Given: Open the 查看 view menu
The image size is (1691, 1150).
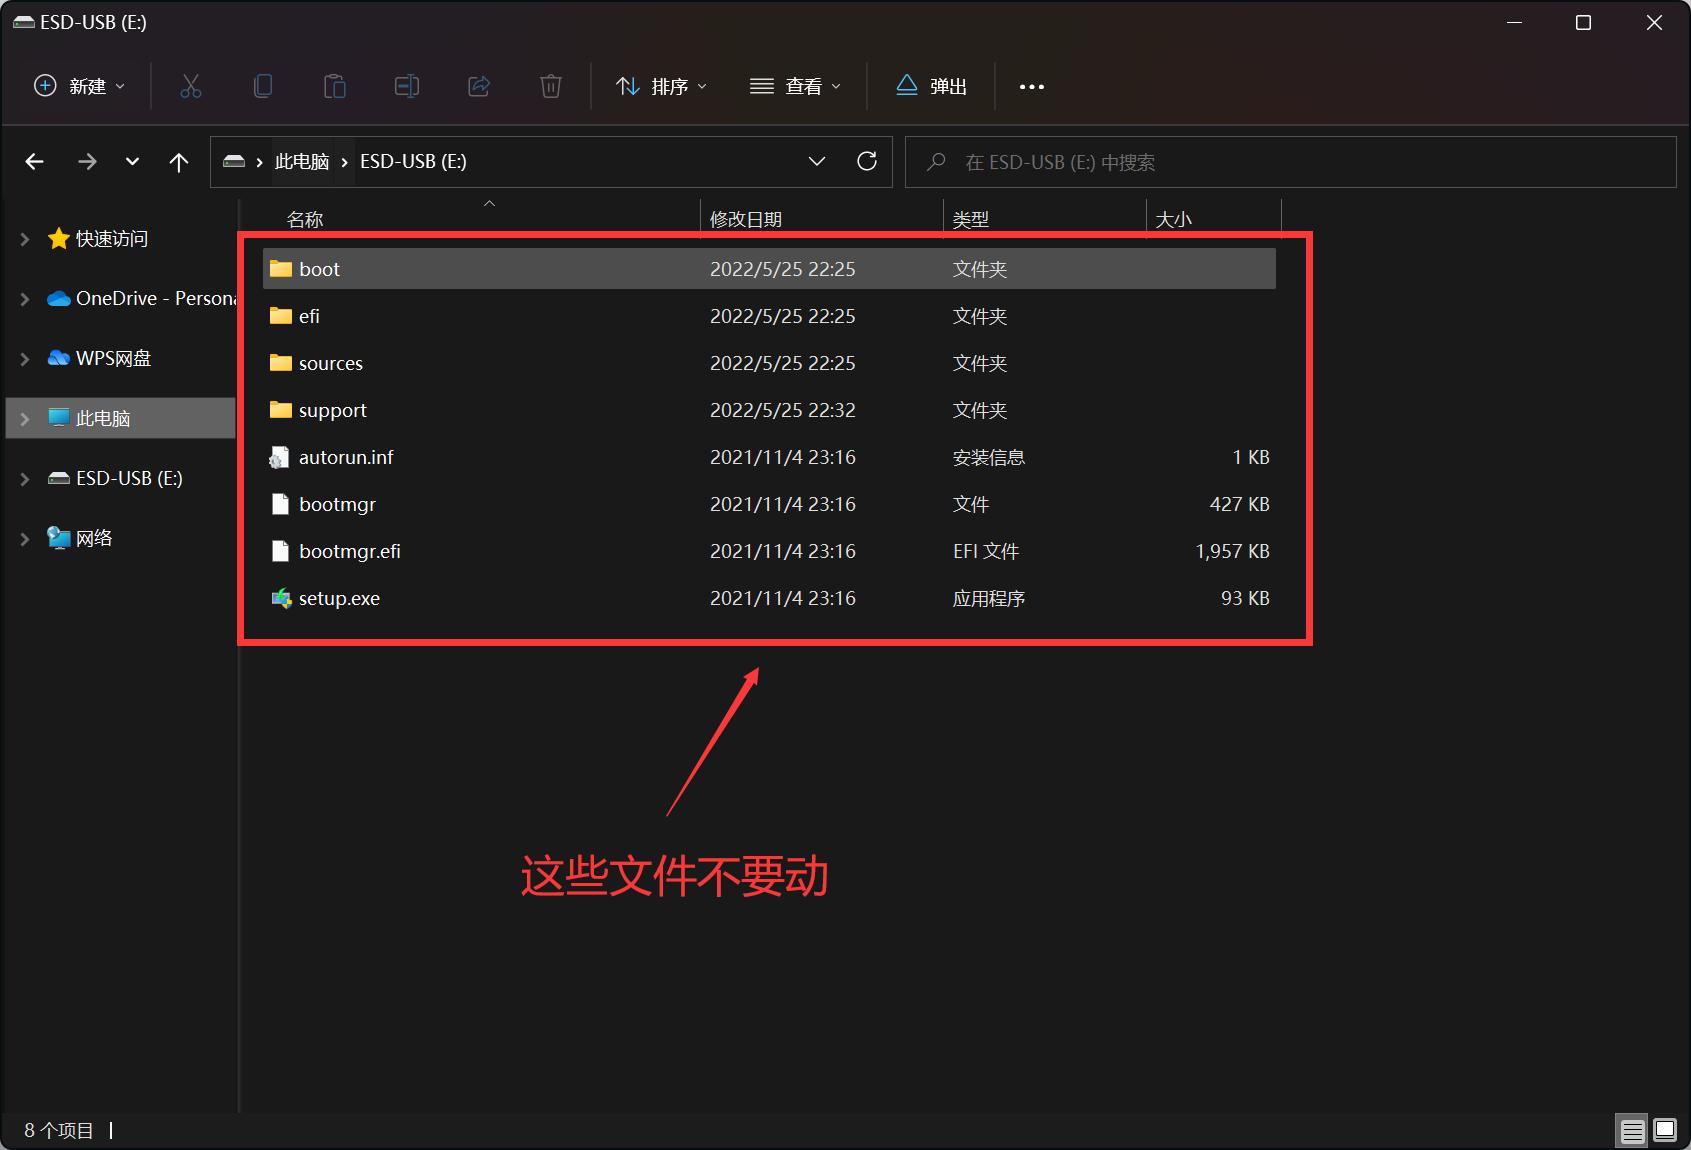Looking at the screenshot, I should (x=795, y=86).
